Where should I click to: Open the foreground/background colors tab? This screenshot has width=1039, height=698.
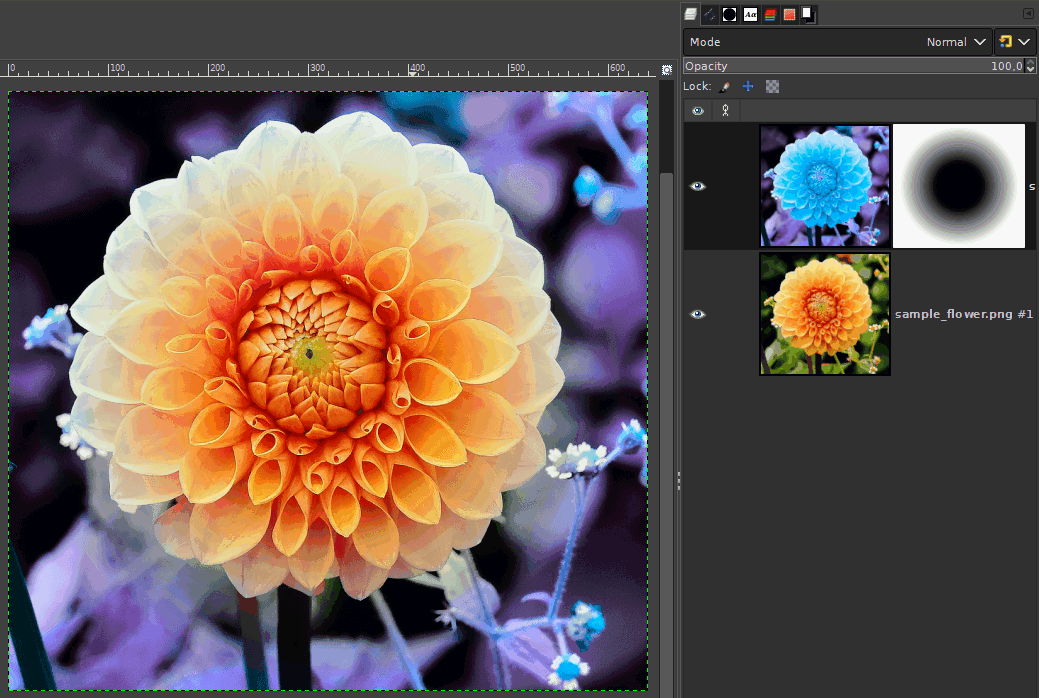pos(808,15)
